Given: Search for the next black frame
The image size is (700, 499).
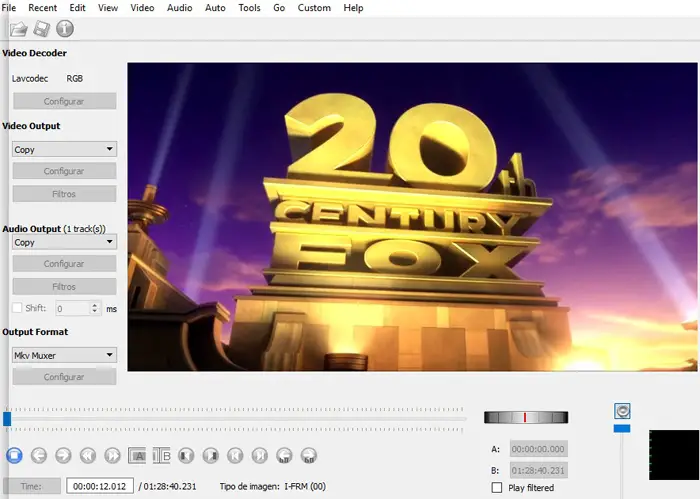Looking at the screenshot, I should [210, 456].
